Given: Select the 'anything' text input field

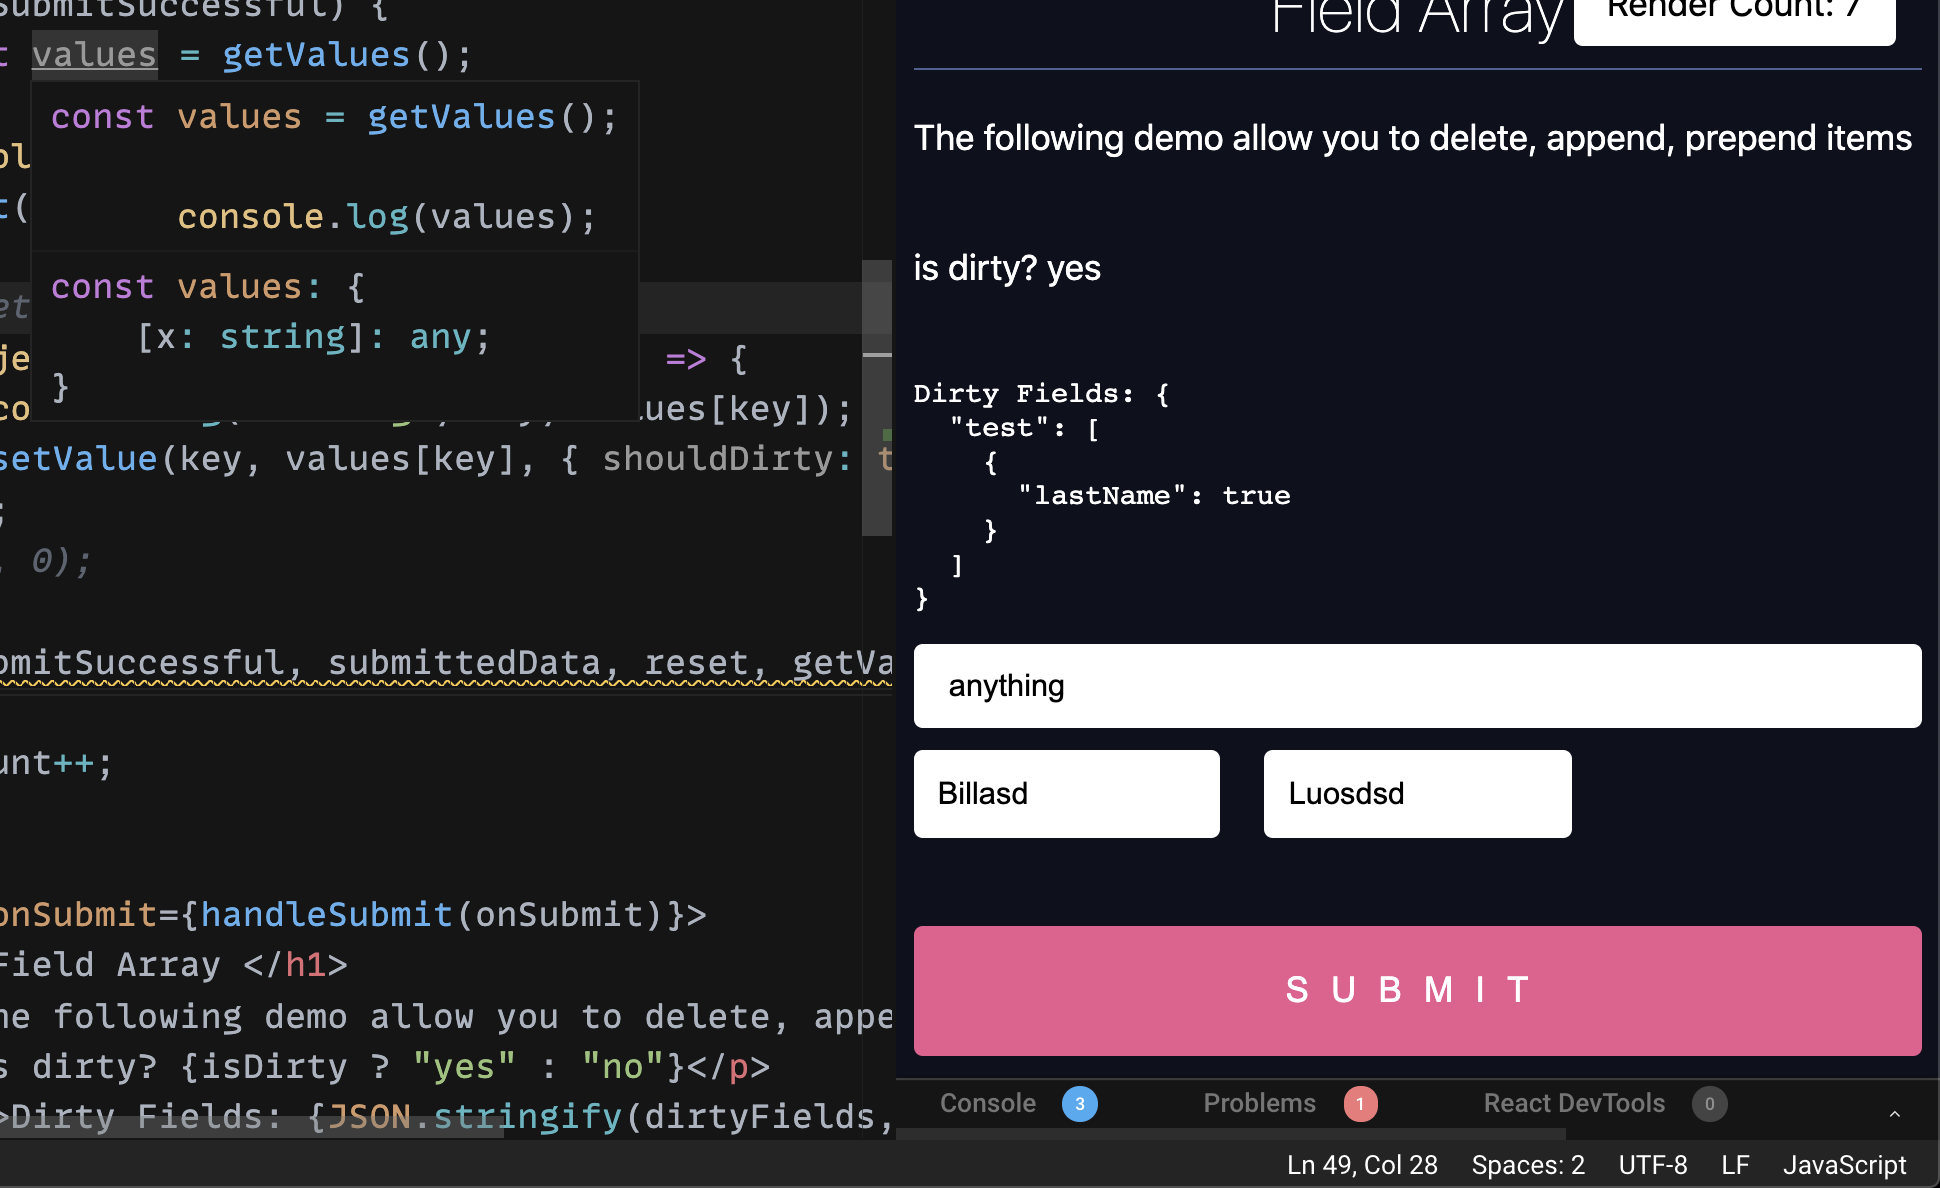Looking at the screenshot, I should tap(1416, 686).
